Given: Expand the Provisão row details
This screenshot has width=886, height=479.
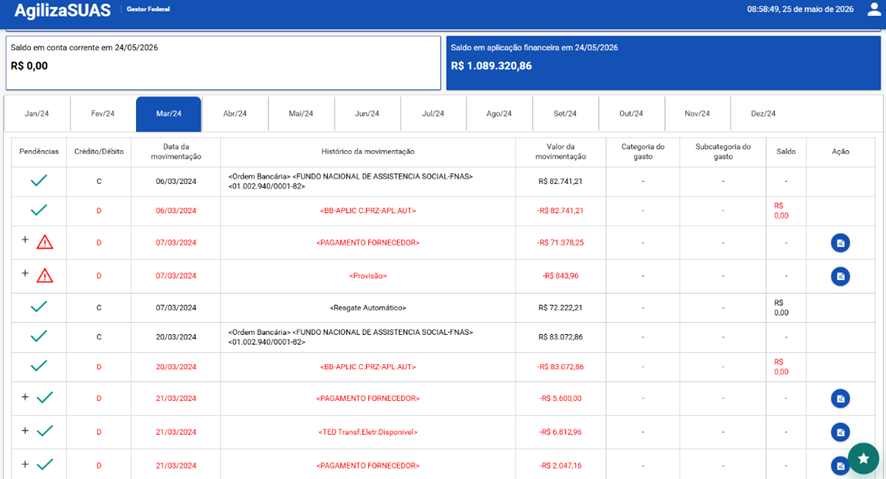Looking at the screenshot, I should (x=25, y=273).
